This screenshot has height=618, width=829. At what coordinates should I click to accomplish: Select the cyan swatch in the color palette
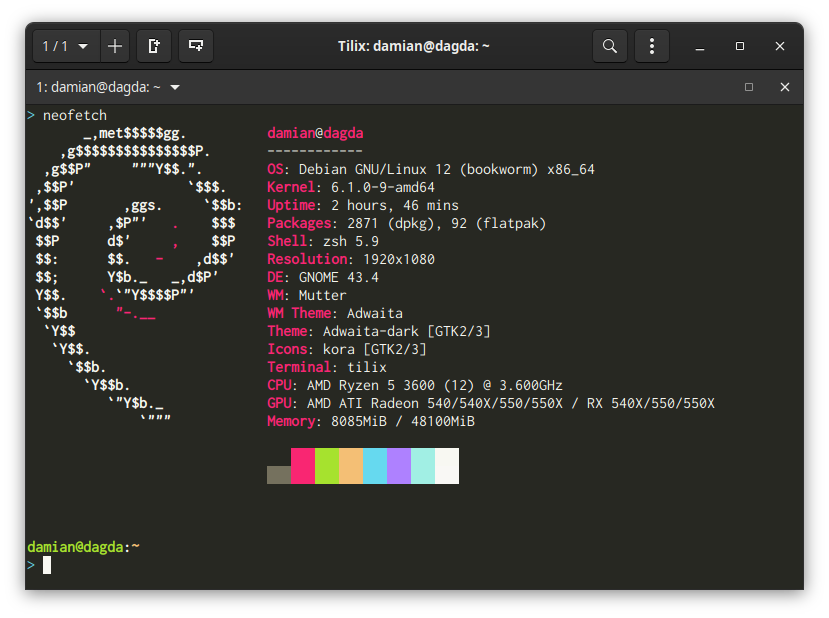375,465
